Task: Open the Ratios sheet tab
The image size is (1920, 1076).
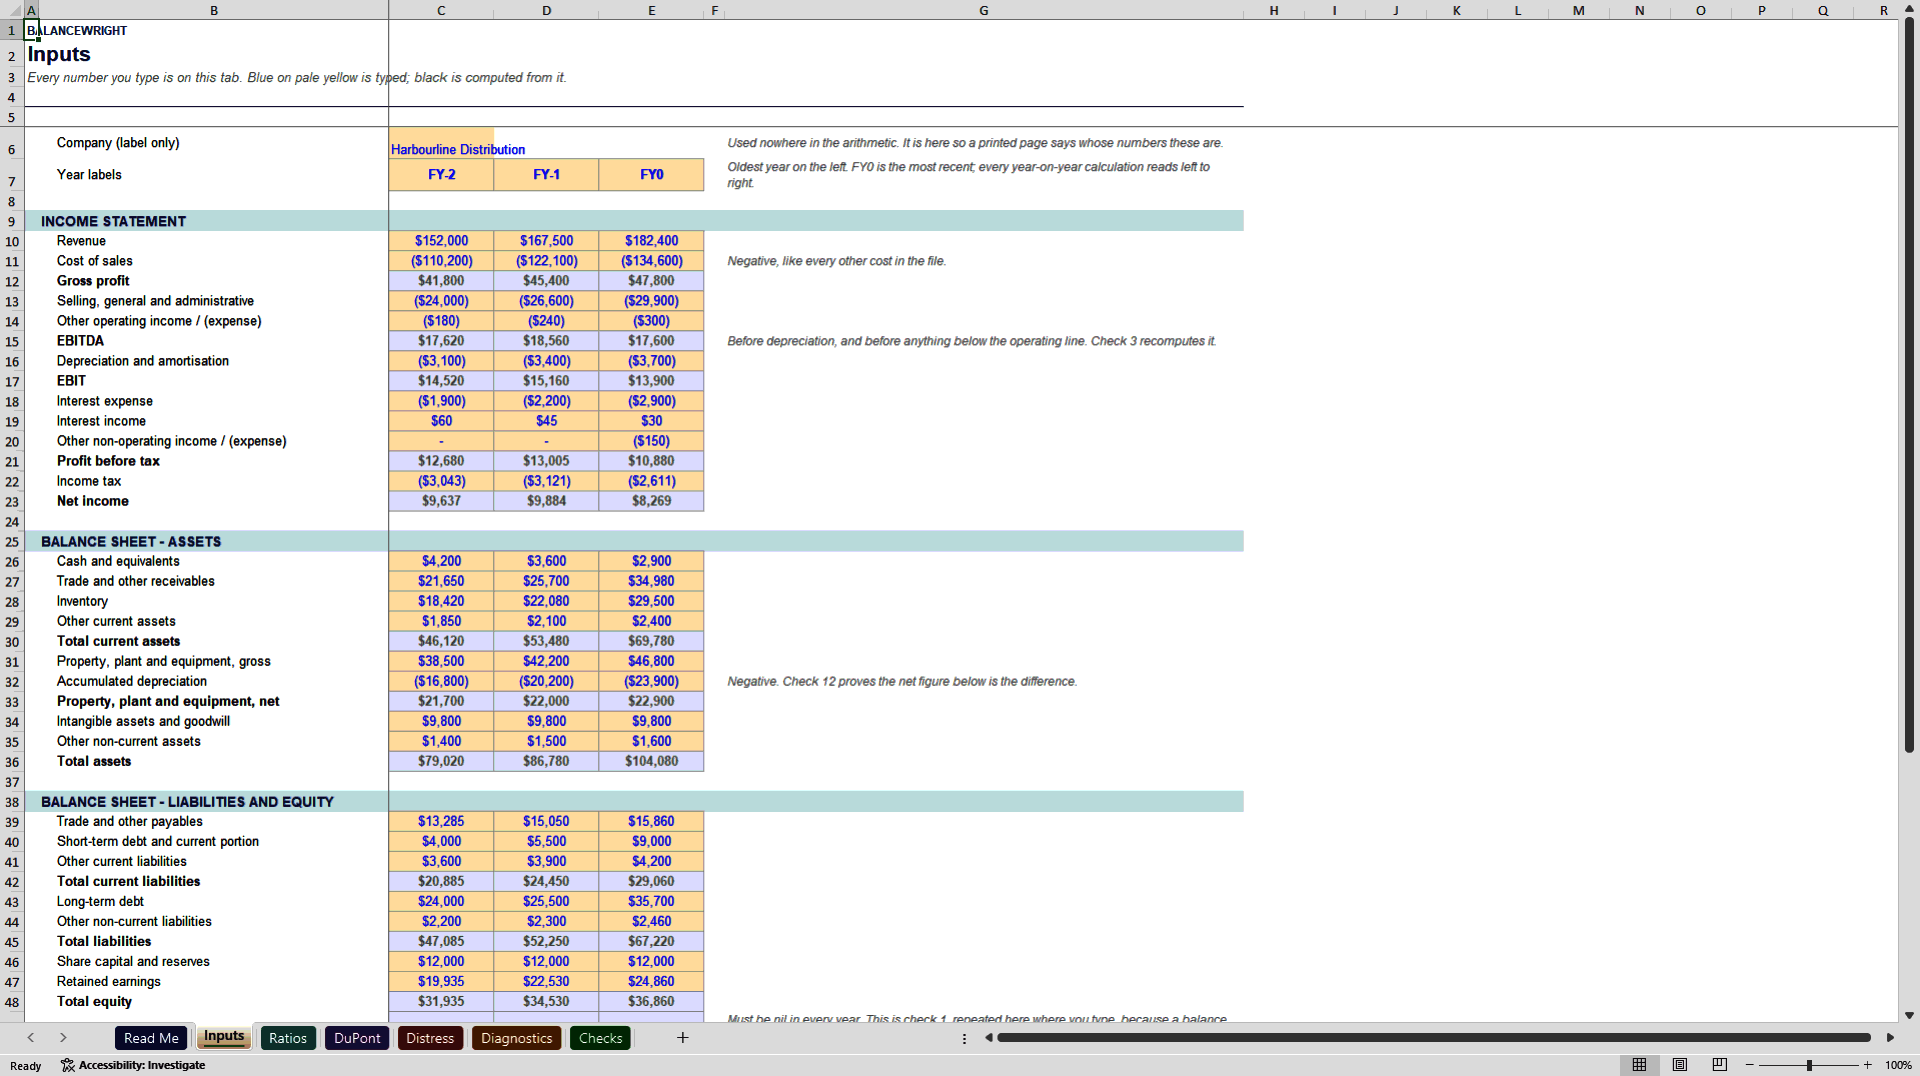Action: click(x=288, y=1038)
